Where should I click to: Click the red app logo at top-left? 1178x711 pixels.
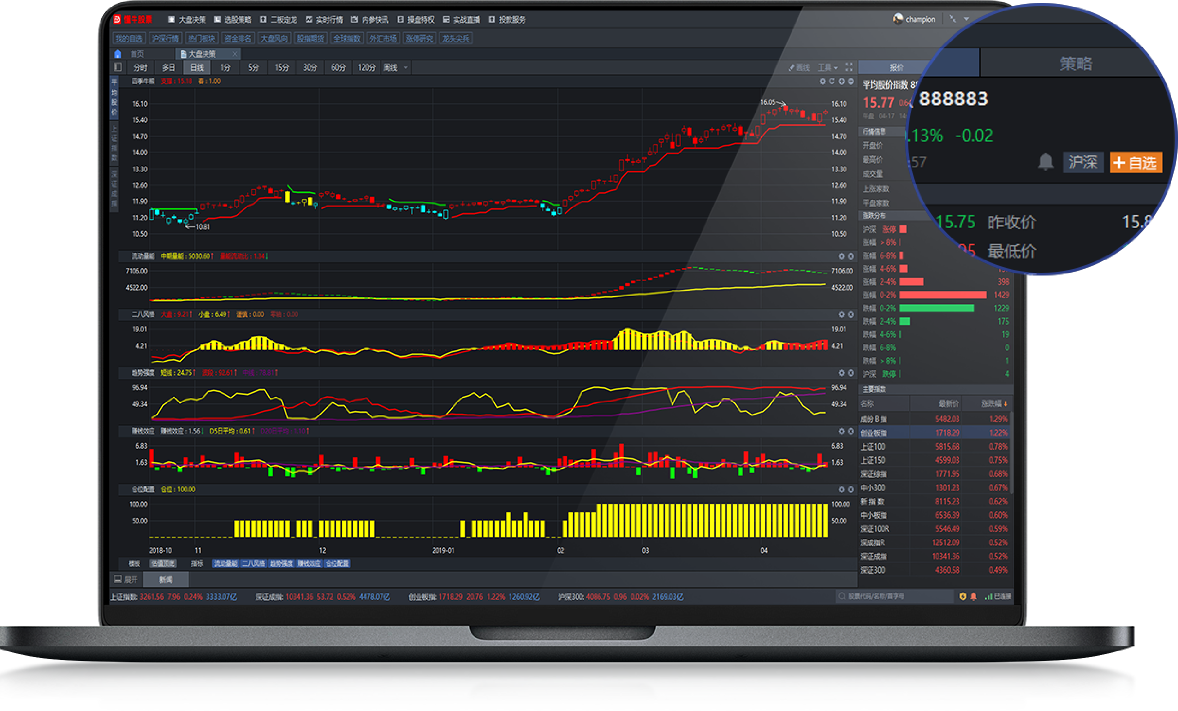117,20
